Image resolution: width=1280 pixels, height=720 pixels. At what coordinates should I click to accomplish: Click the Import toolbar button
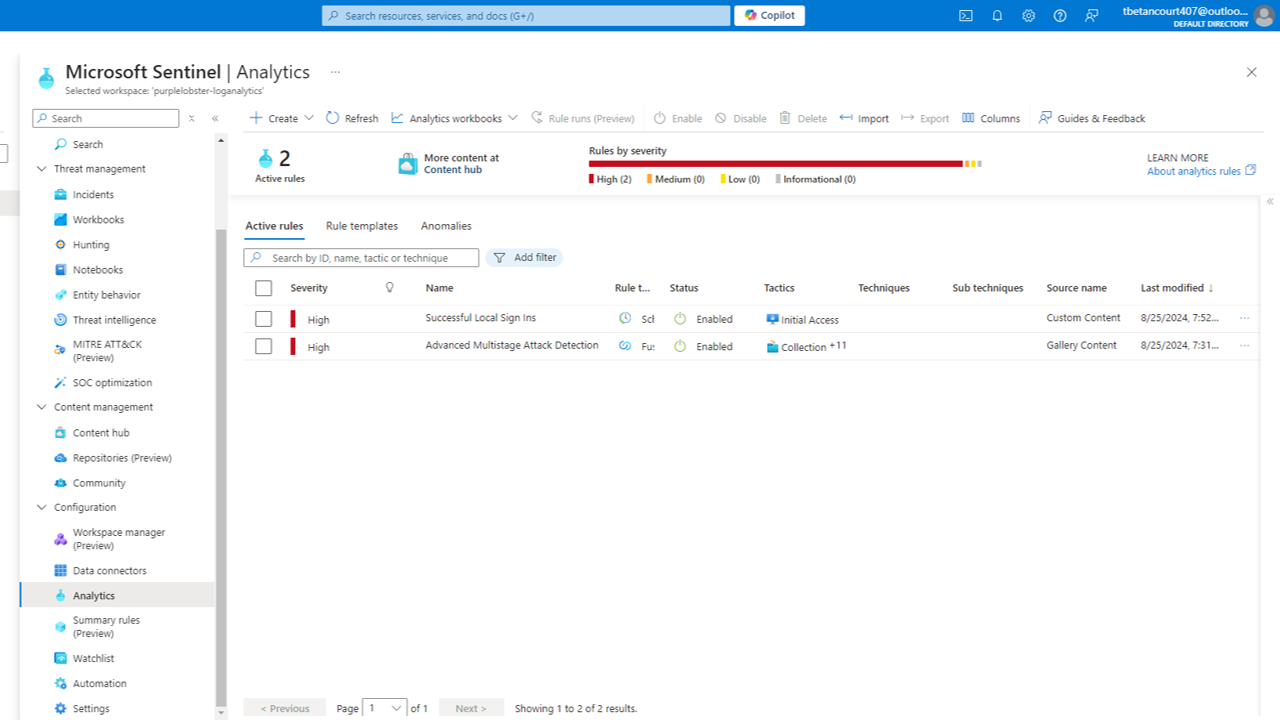pos(864,118)
